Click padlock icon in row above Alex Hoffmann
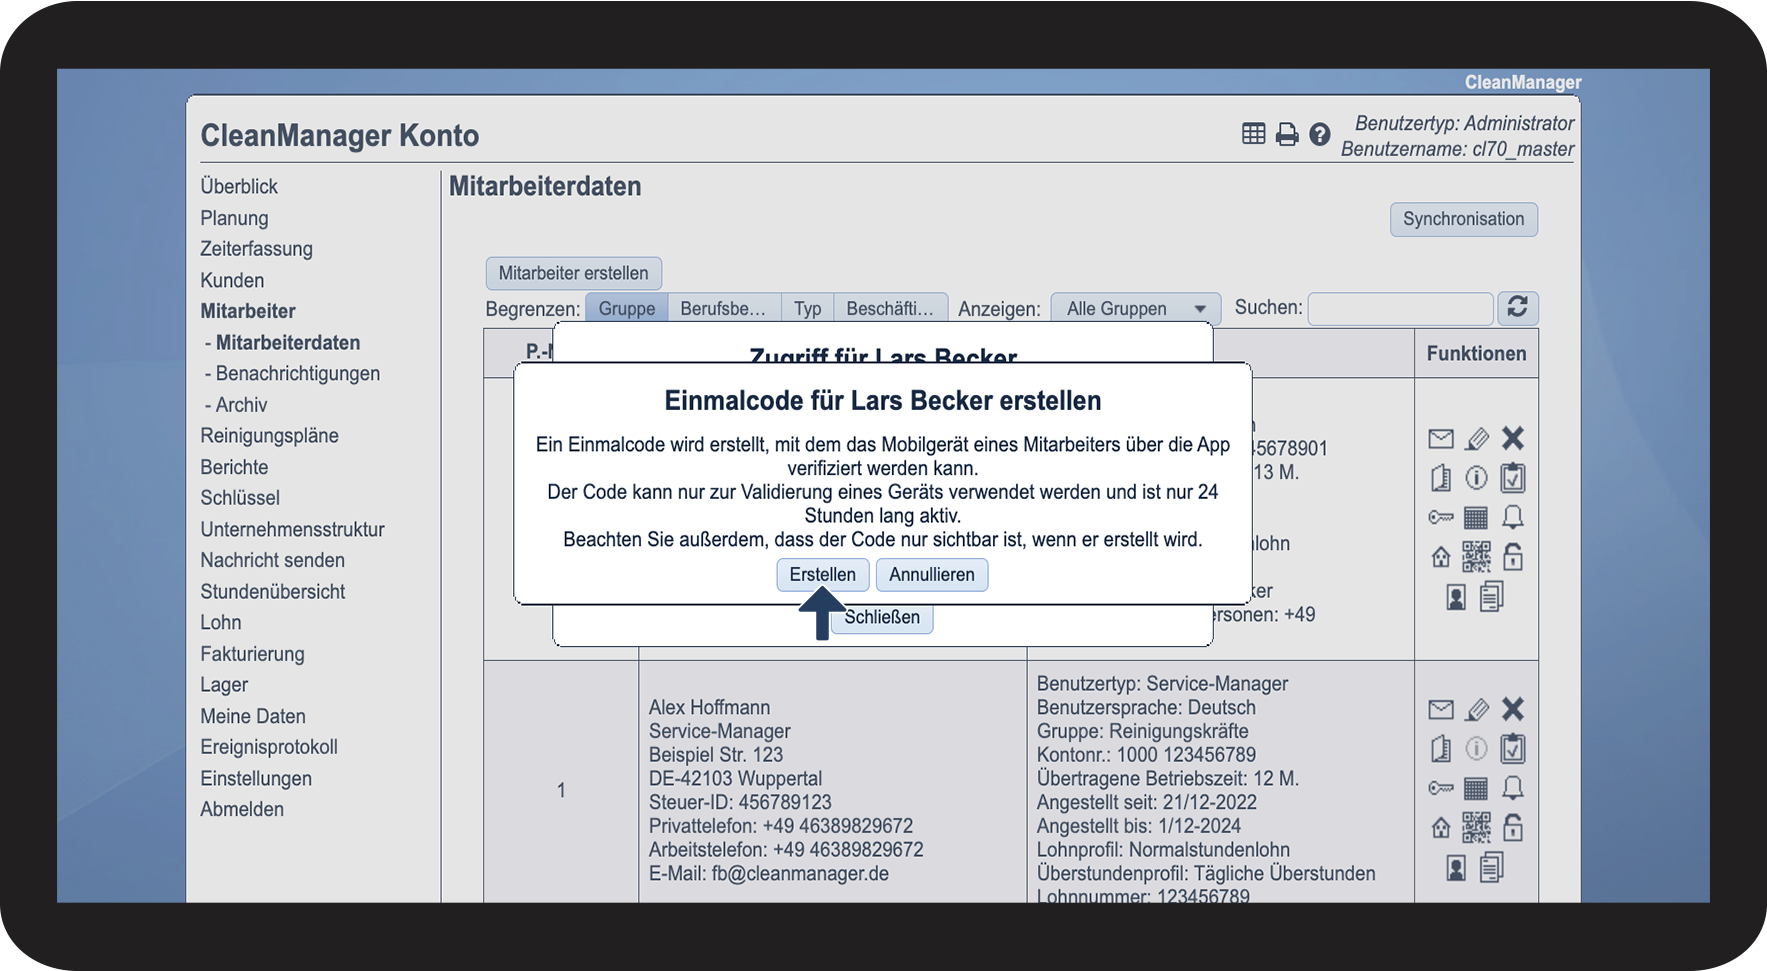 tap(1513, 556)
